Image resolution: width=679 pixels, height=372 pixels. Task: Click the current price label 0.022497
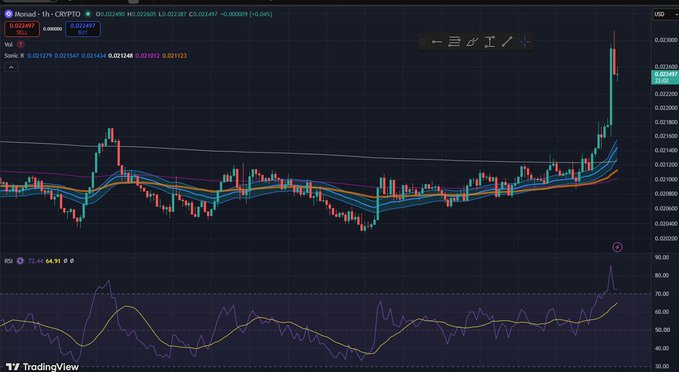[x=666, y=74]
